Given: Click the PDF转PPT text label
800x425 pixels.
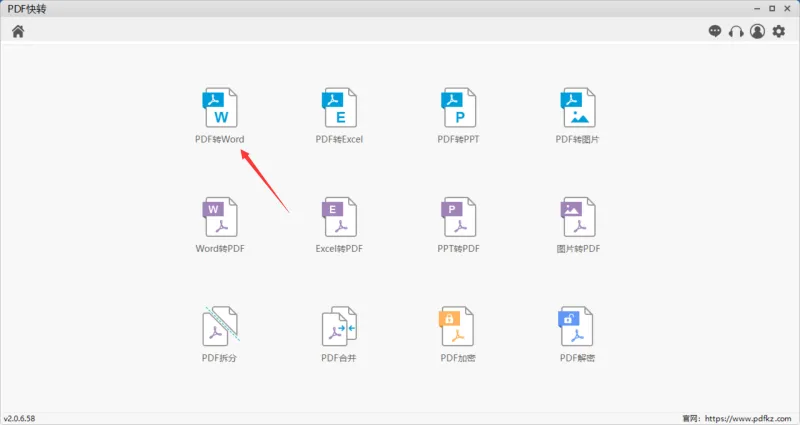Looking at the screenshot, I should click(458, 139).
